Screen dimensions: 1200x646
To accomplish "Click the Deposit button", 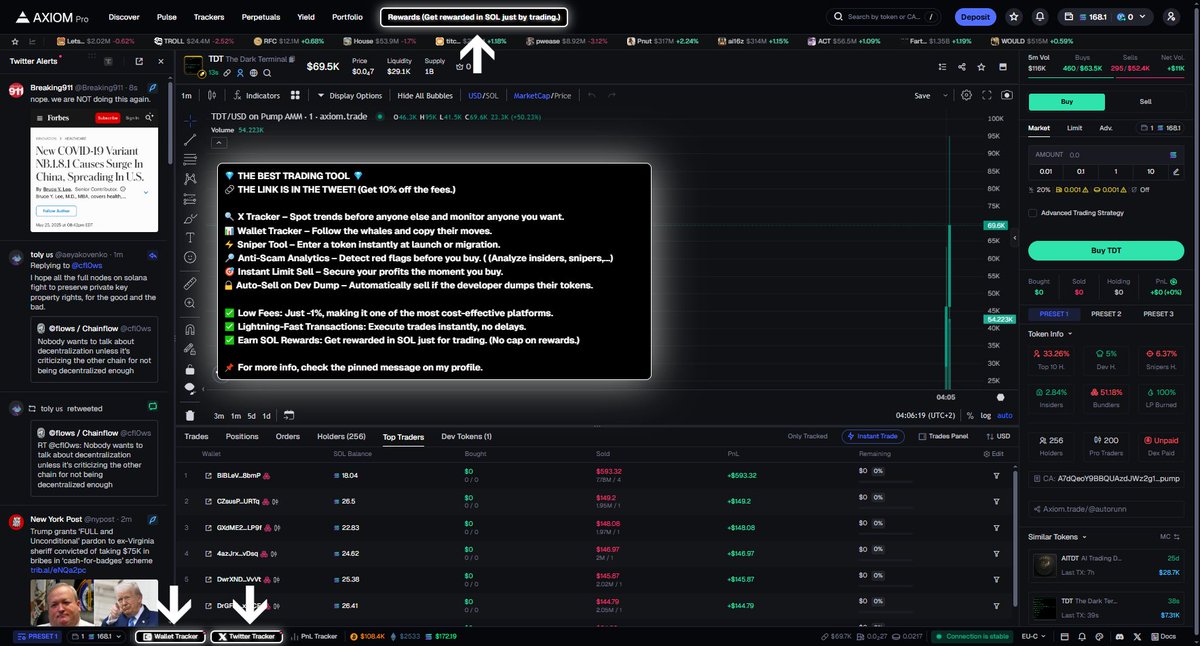I will [x=975, y=17].
